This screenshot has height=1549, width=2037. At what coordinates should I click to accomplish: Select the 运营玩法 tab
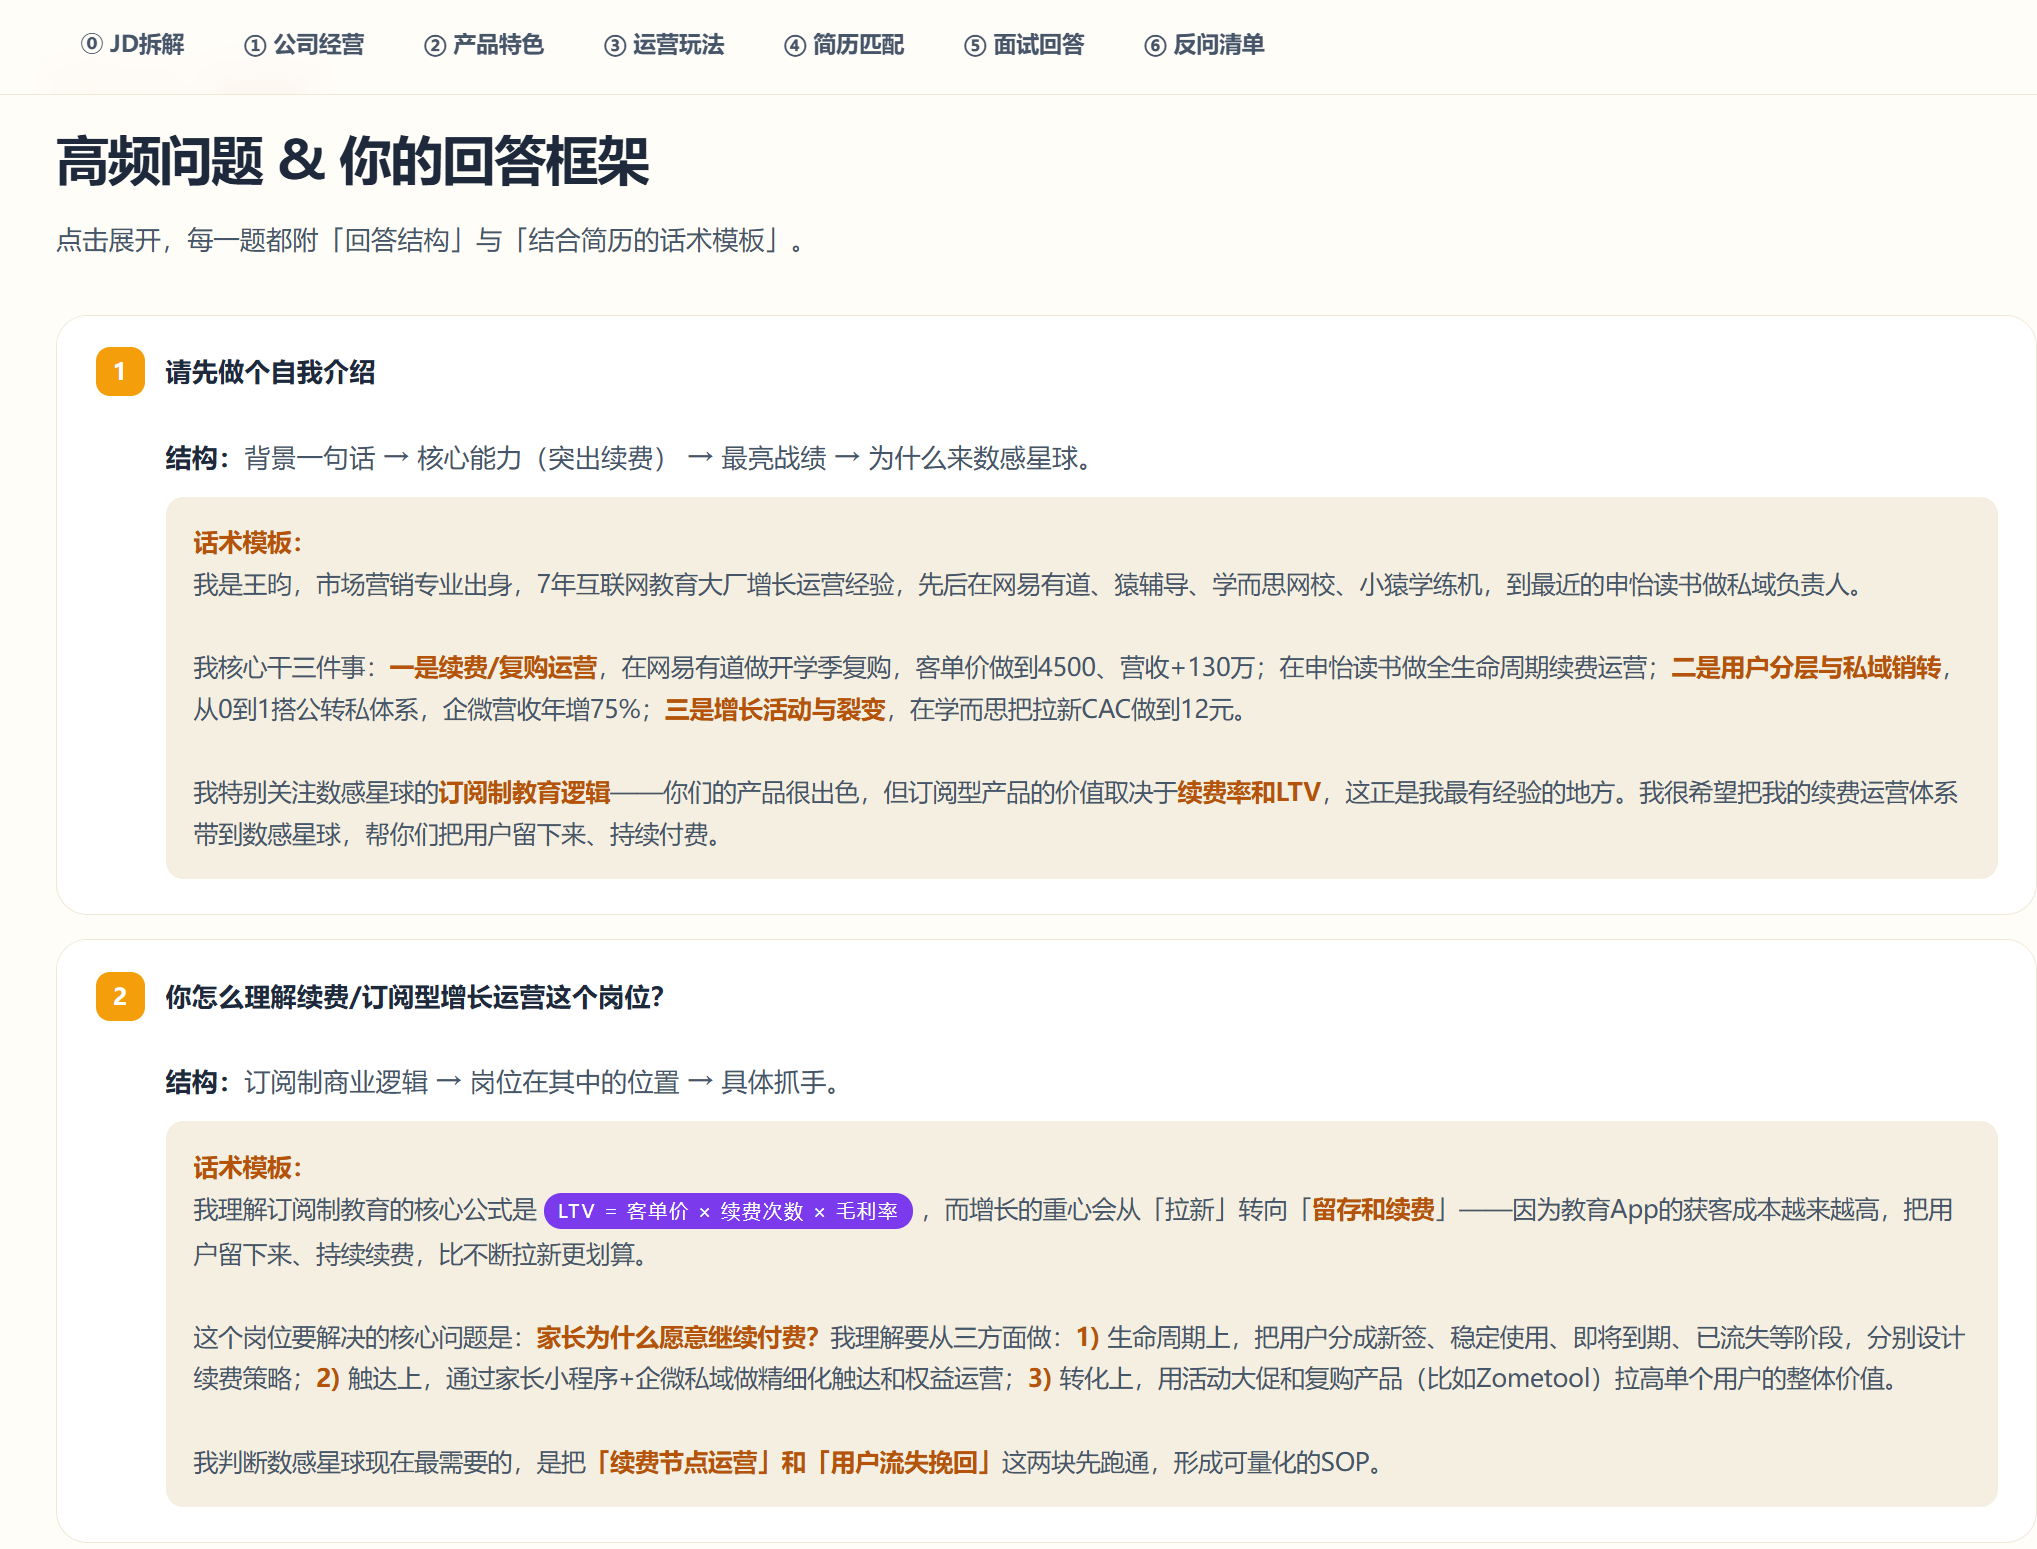(x=664, y=45)
